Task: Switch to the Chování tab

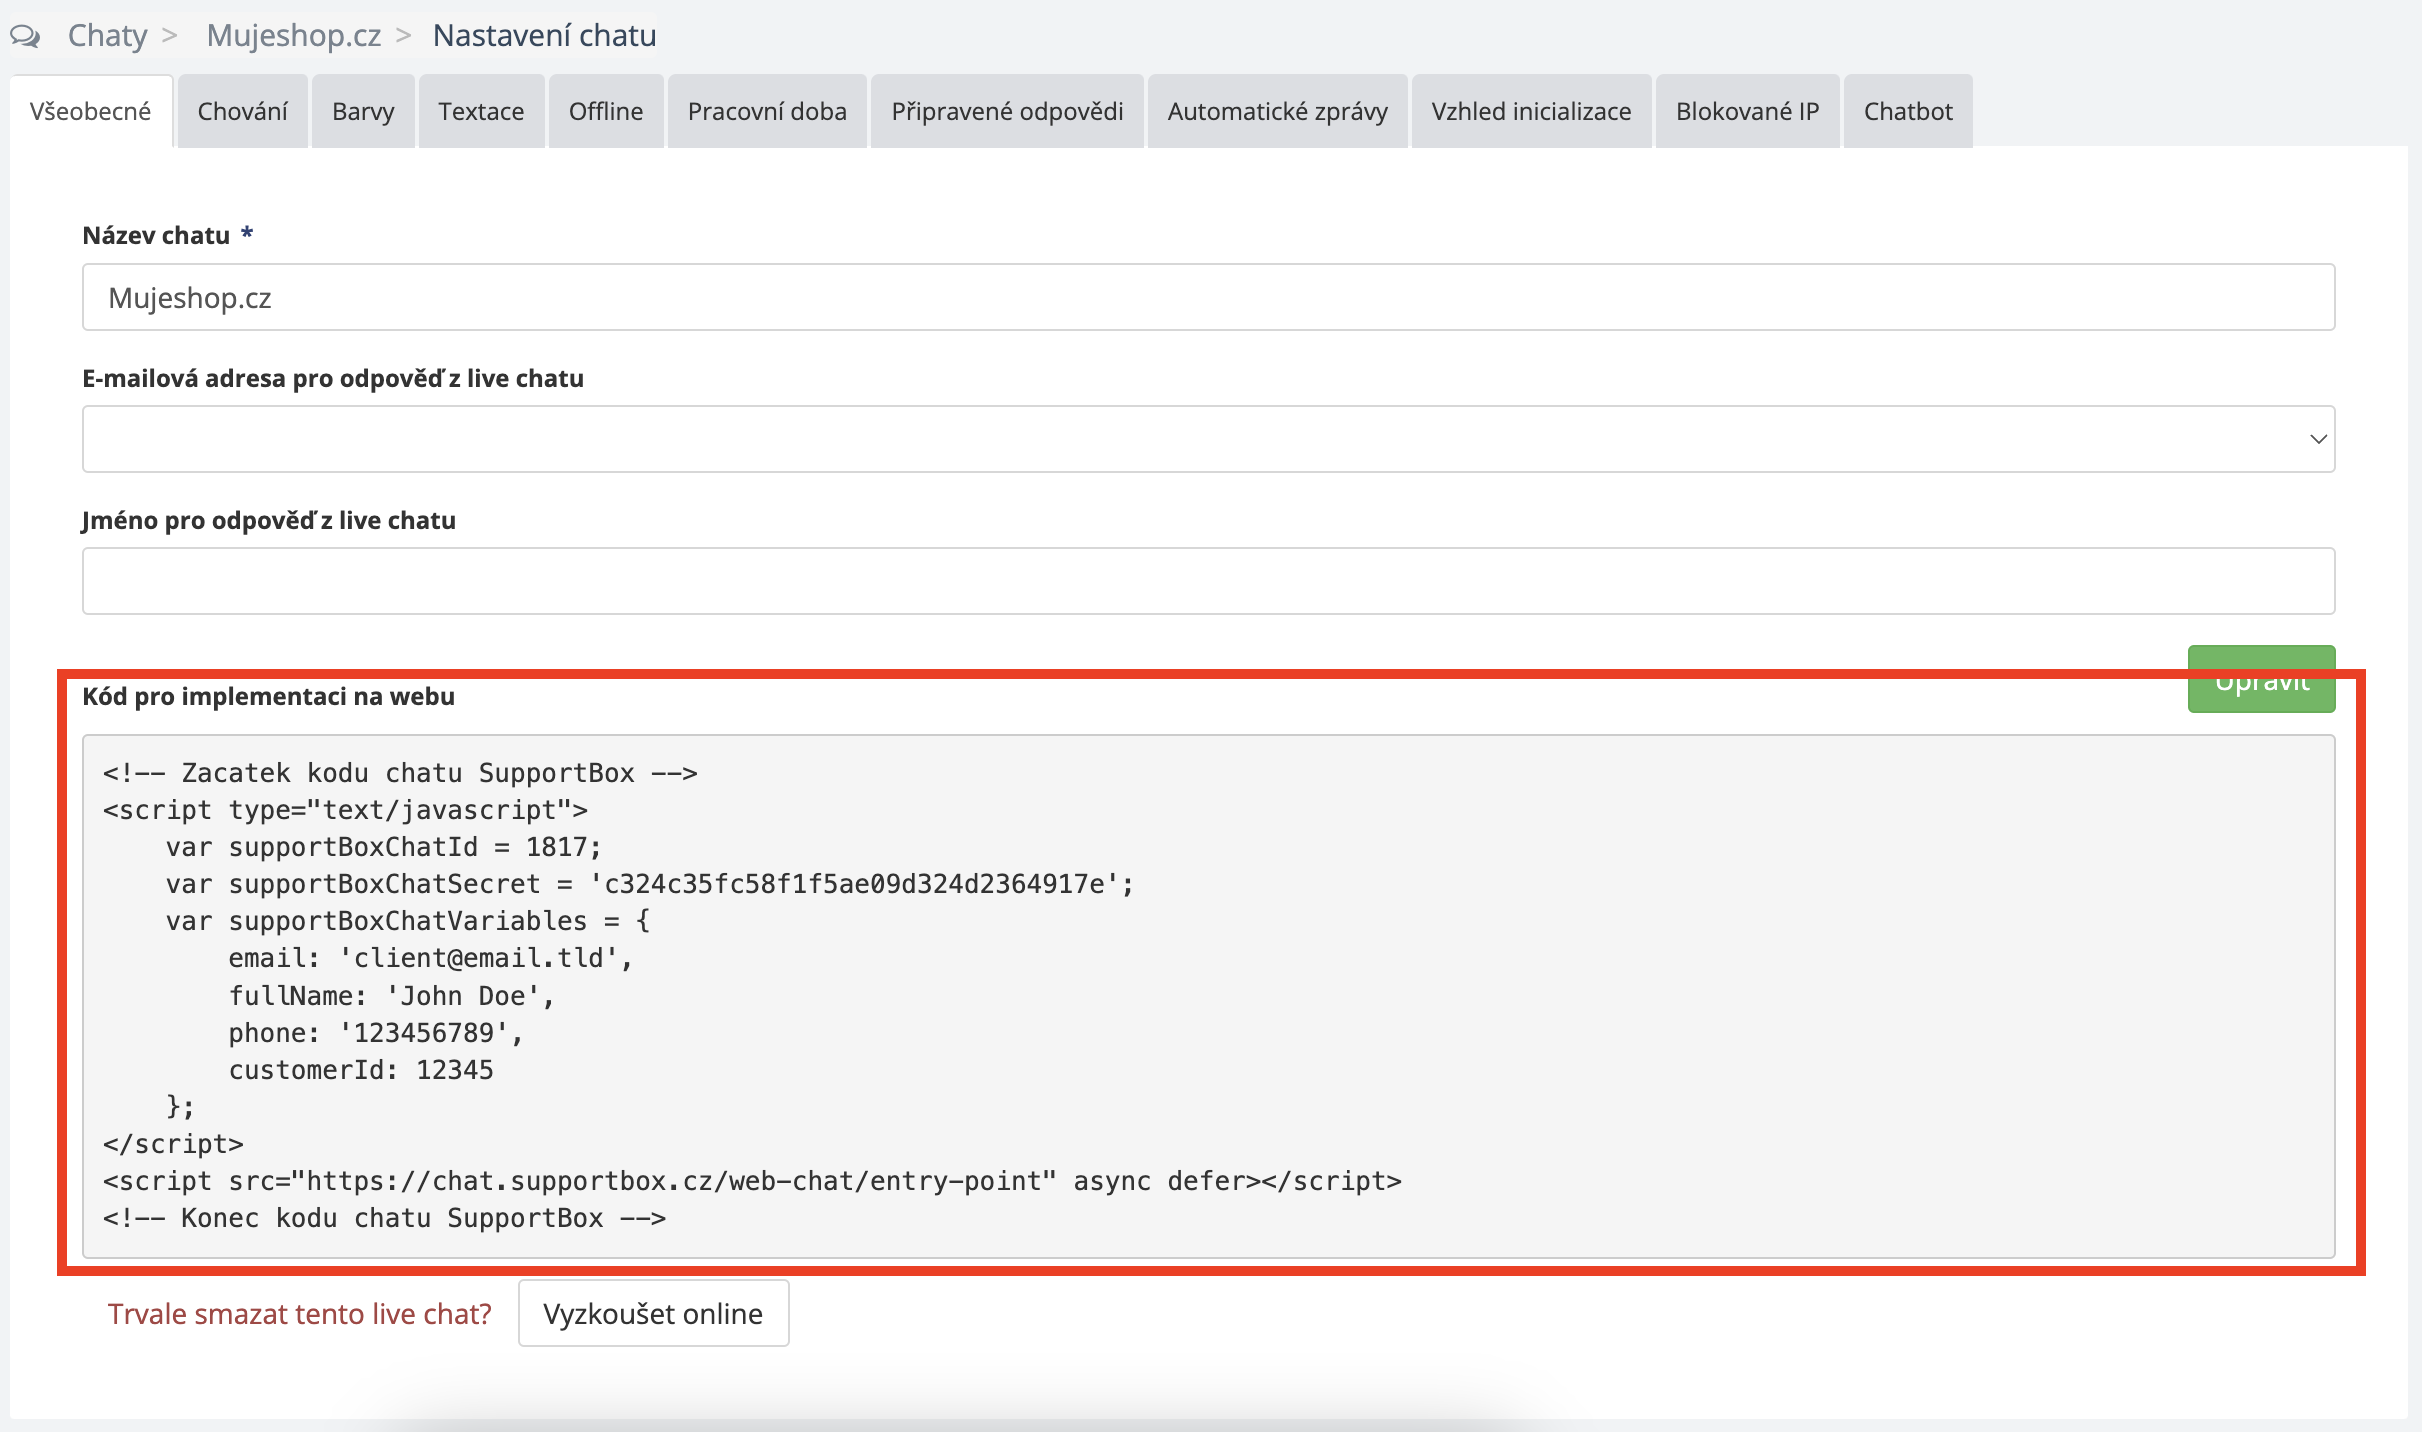Action: [x=242, y=111]
